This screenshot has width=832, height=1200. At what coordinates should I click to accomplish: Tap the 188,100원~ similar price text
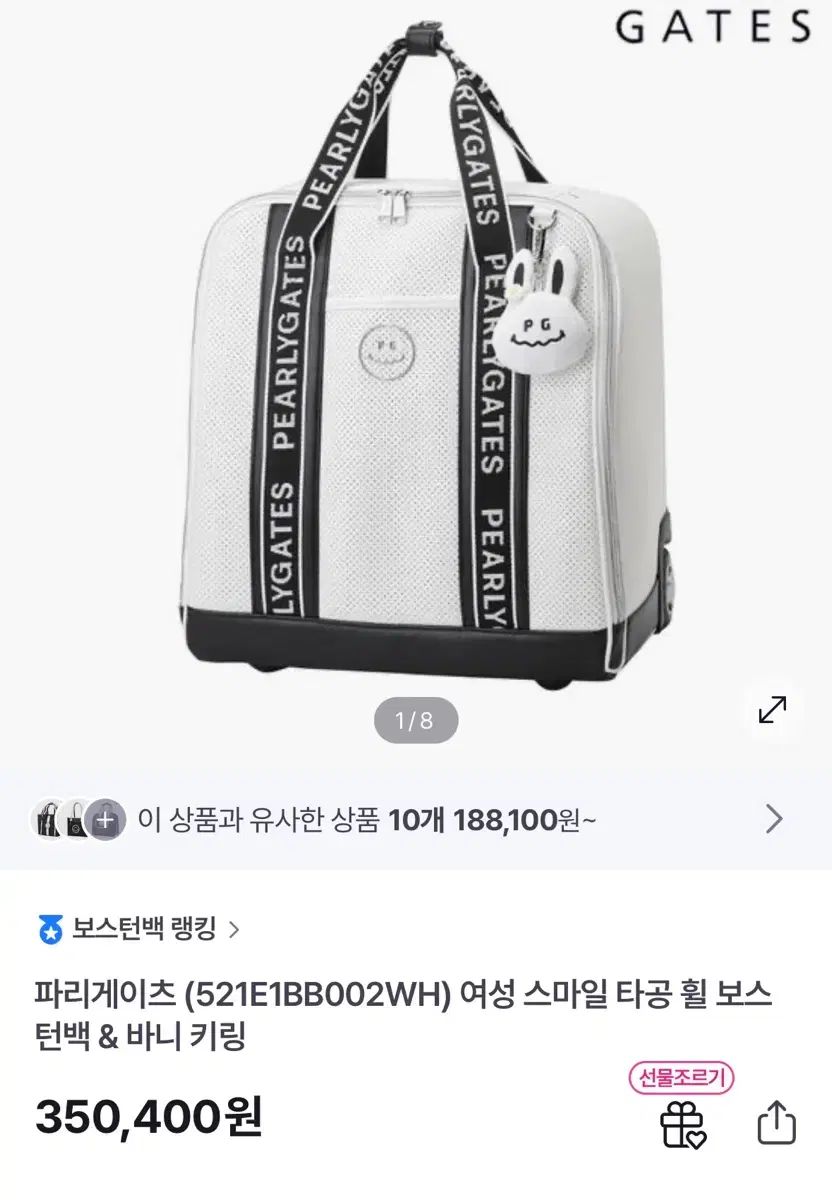tap(526, 820)
